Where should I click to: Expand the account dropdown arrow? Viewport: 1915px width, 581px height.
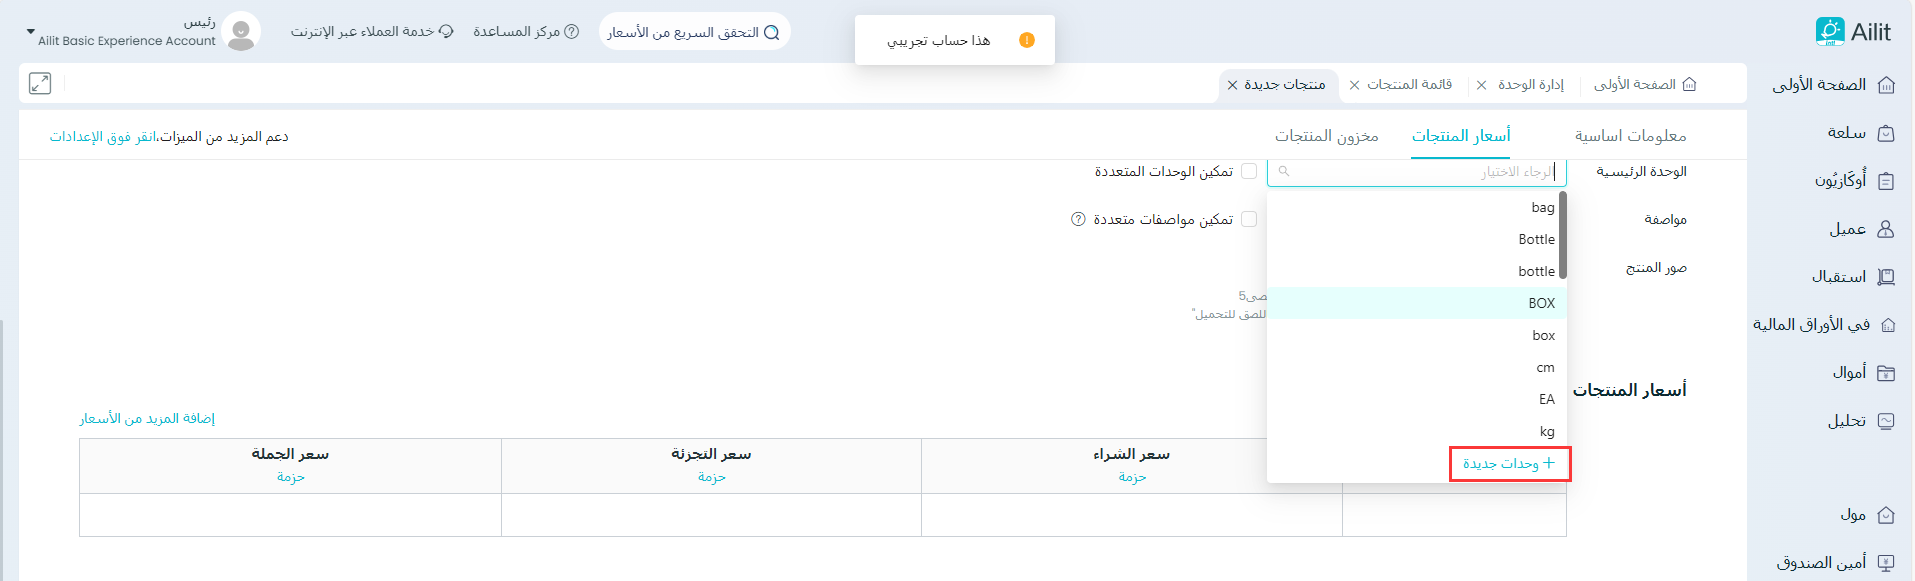click(30, 32)
